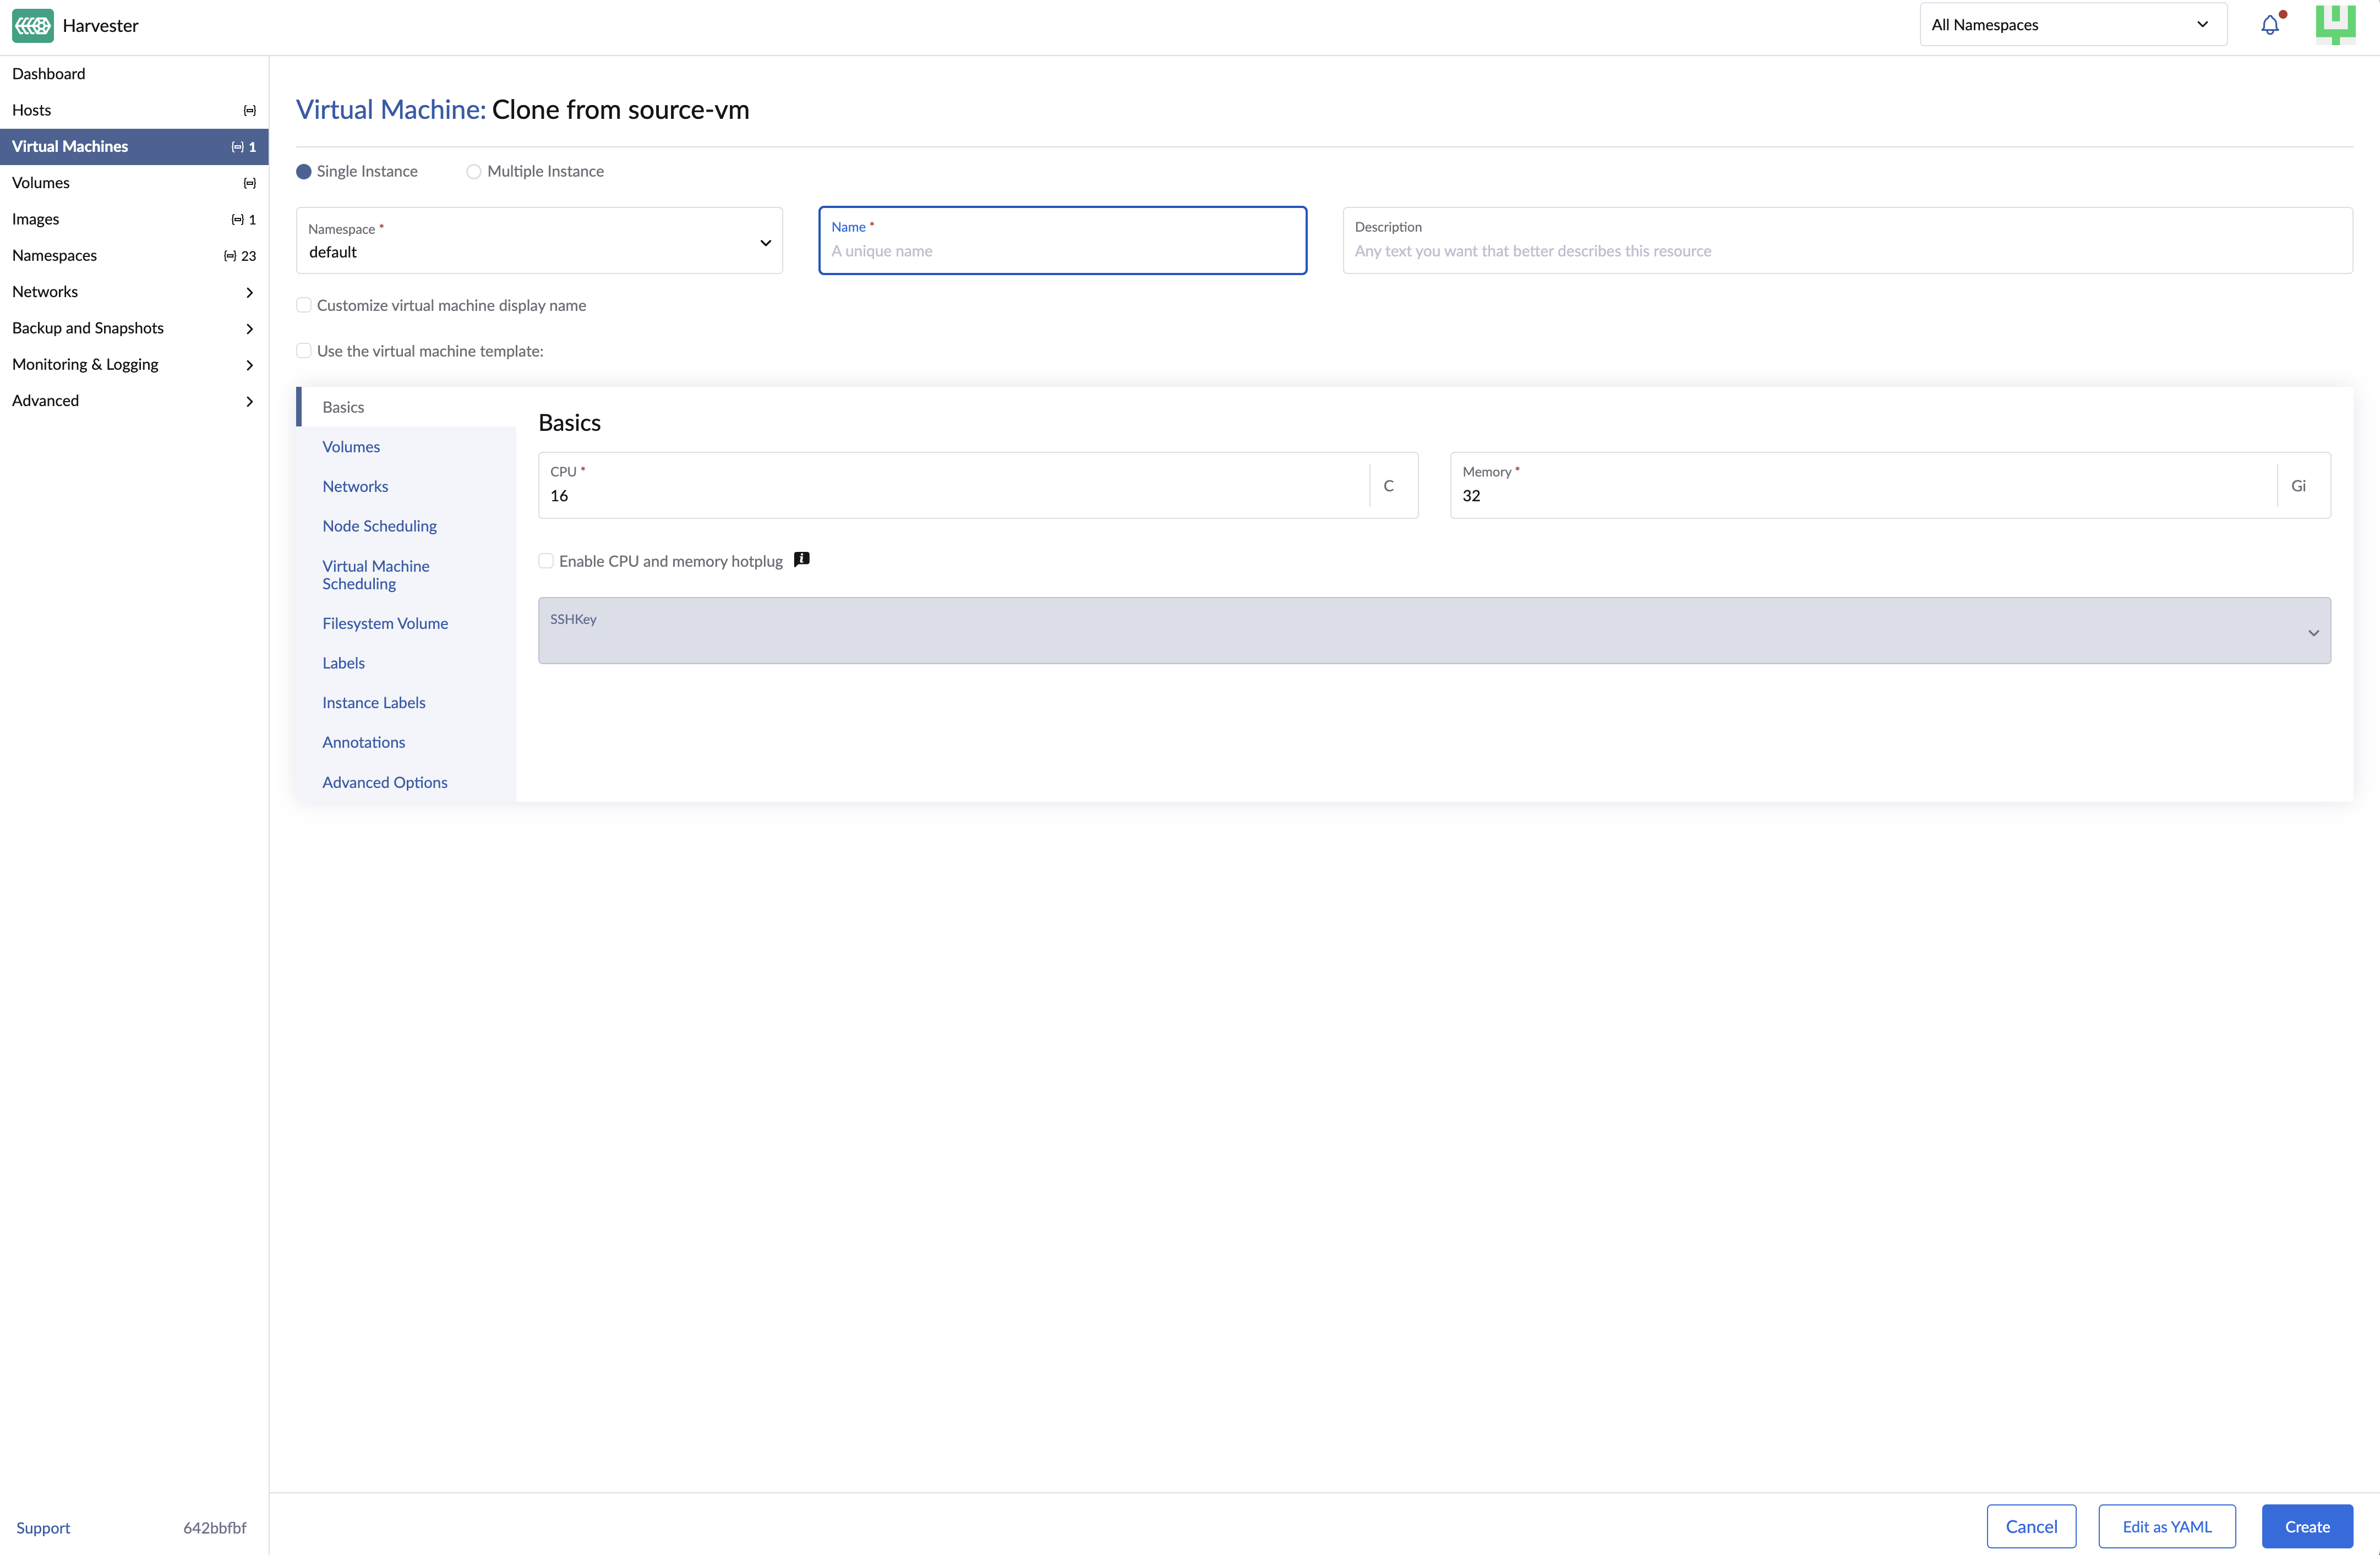Open Virtual Machines page

tap(134, 146)
